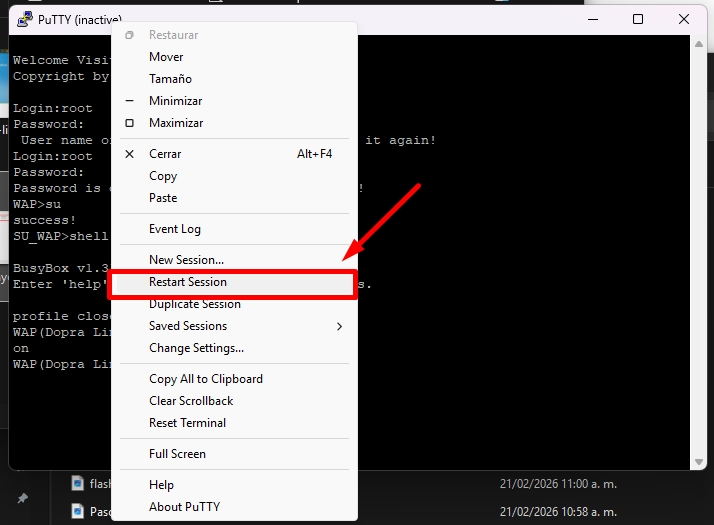Click the PuTTY icon in title bar

tap(24, 19)
